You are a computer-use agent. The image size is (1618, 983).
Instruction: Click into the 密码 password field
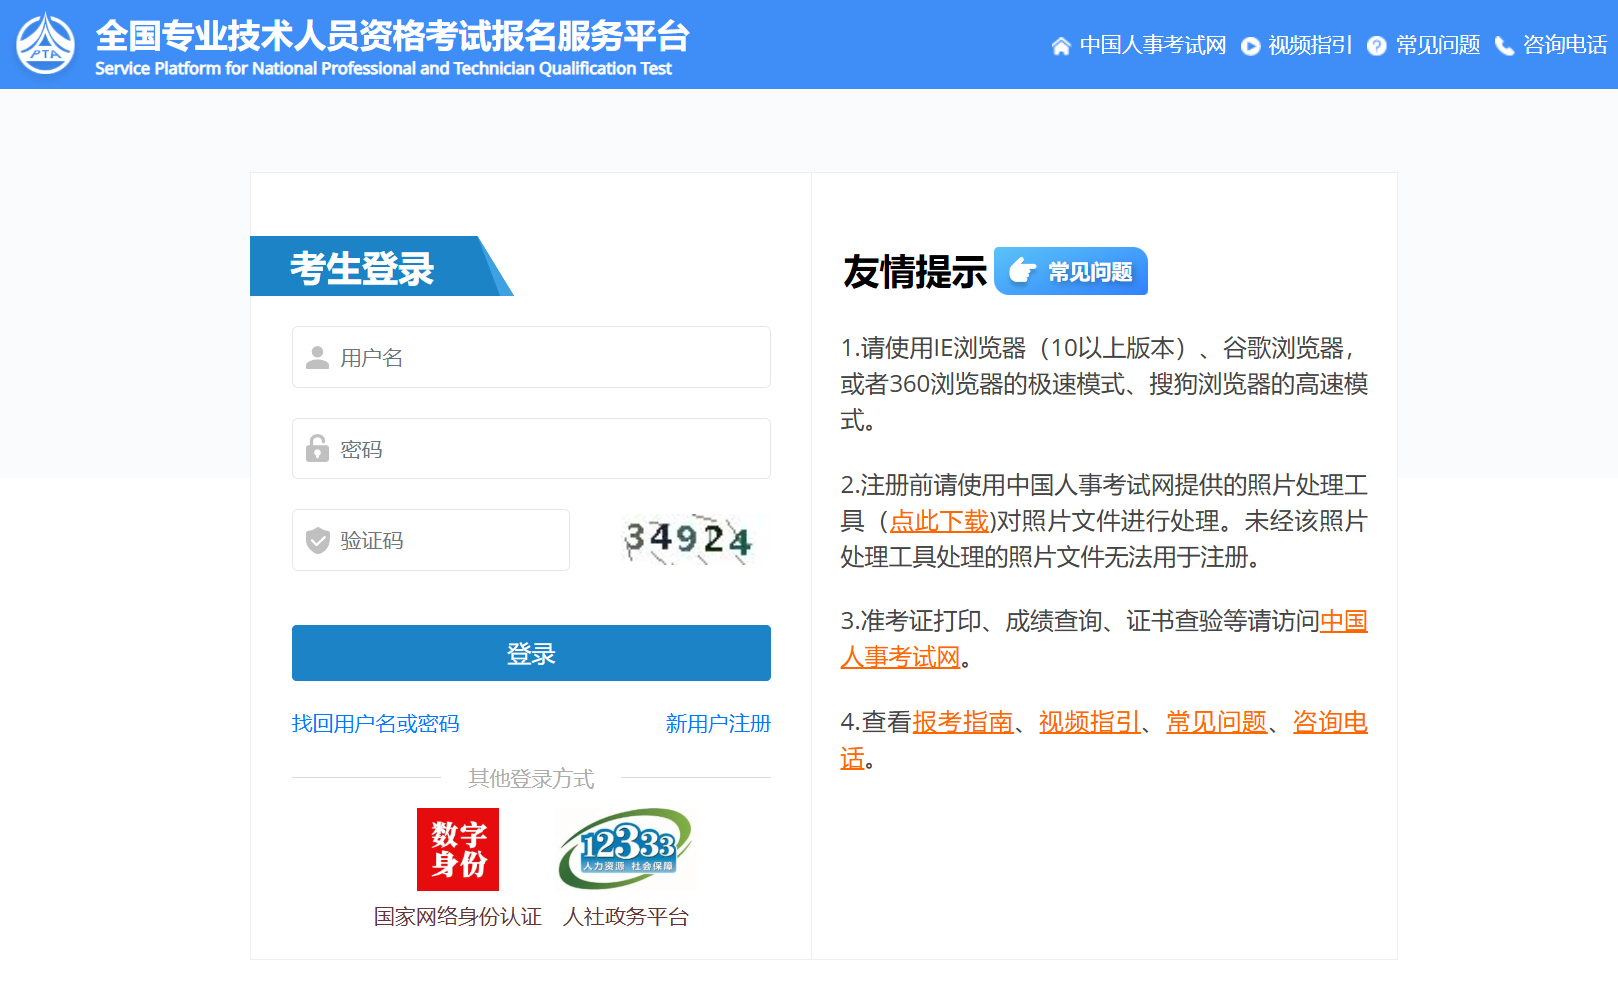pos(531,449)
